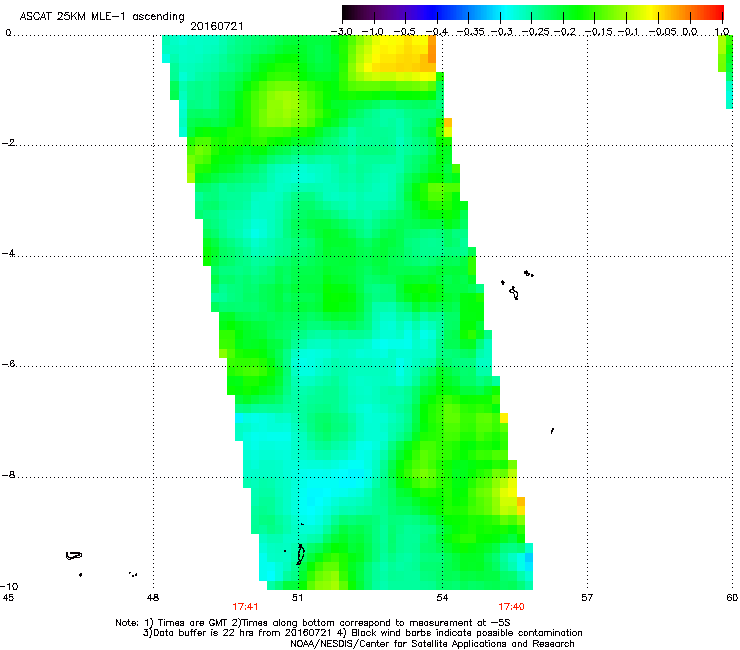The width and height of the screenshot is (740, 650).
Task: Click latitude axis label -4
Action: [x=9, y=253]
